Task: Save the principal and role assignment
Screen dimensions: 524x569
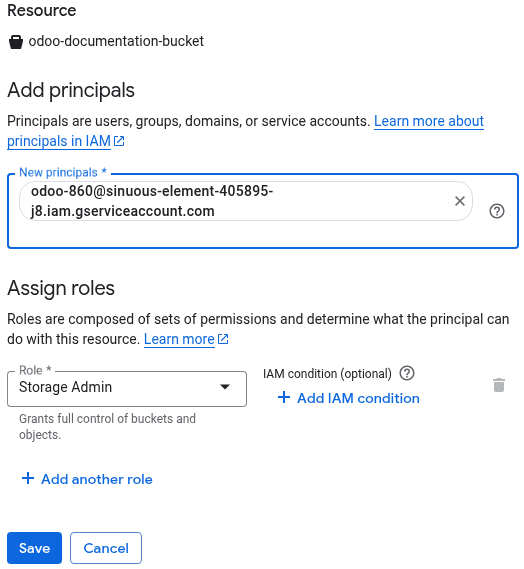Action: (x=34, y=548)
